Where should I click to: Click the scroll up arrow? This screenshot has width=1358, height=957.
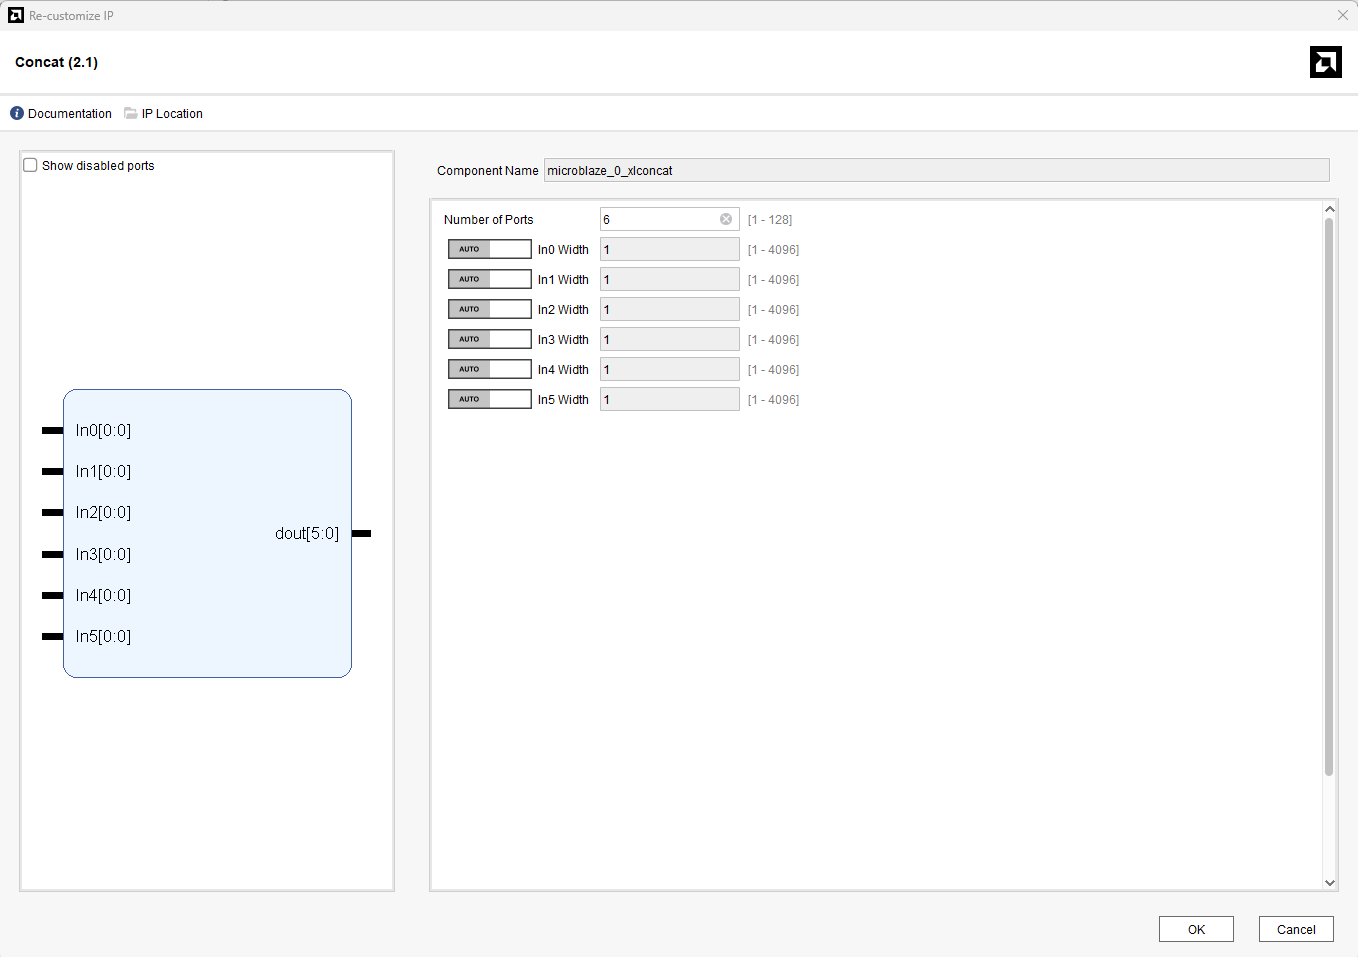1329,209
